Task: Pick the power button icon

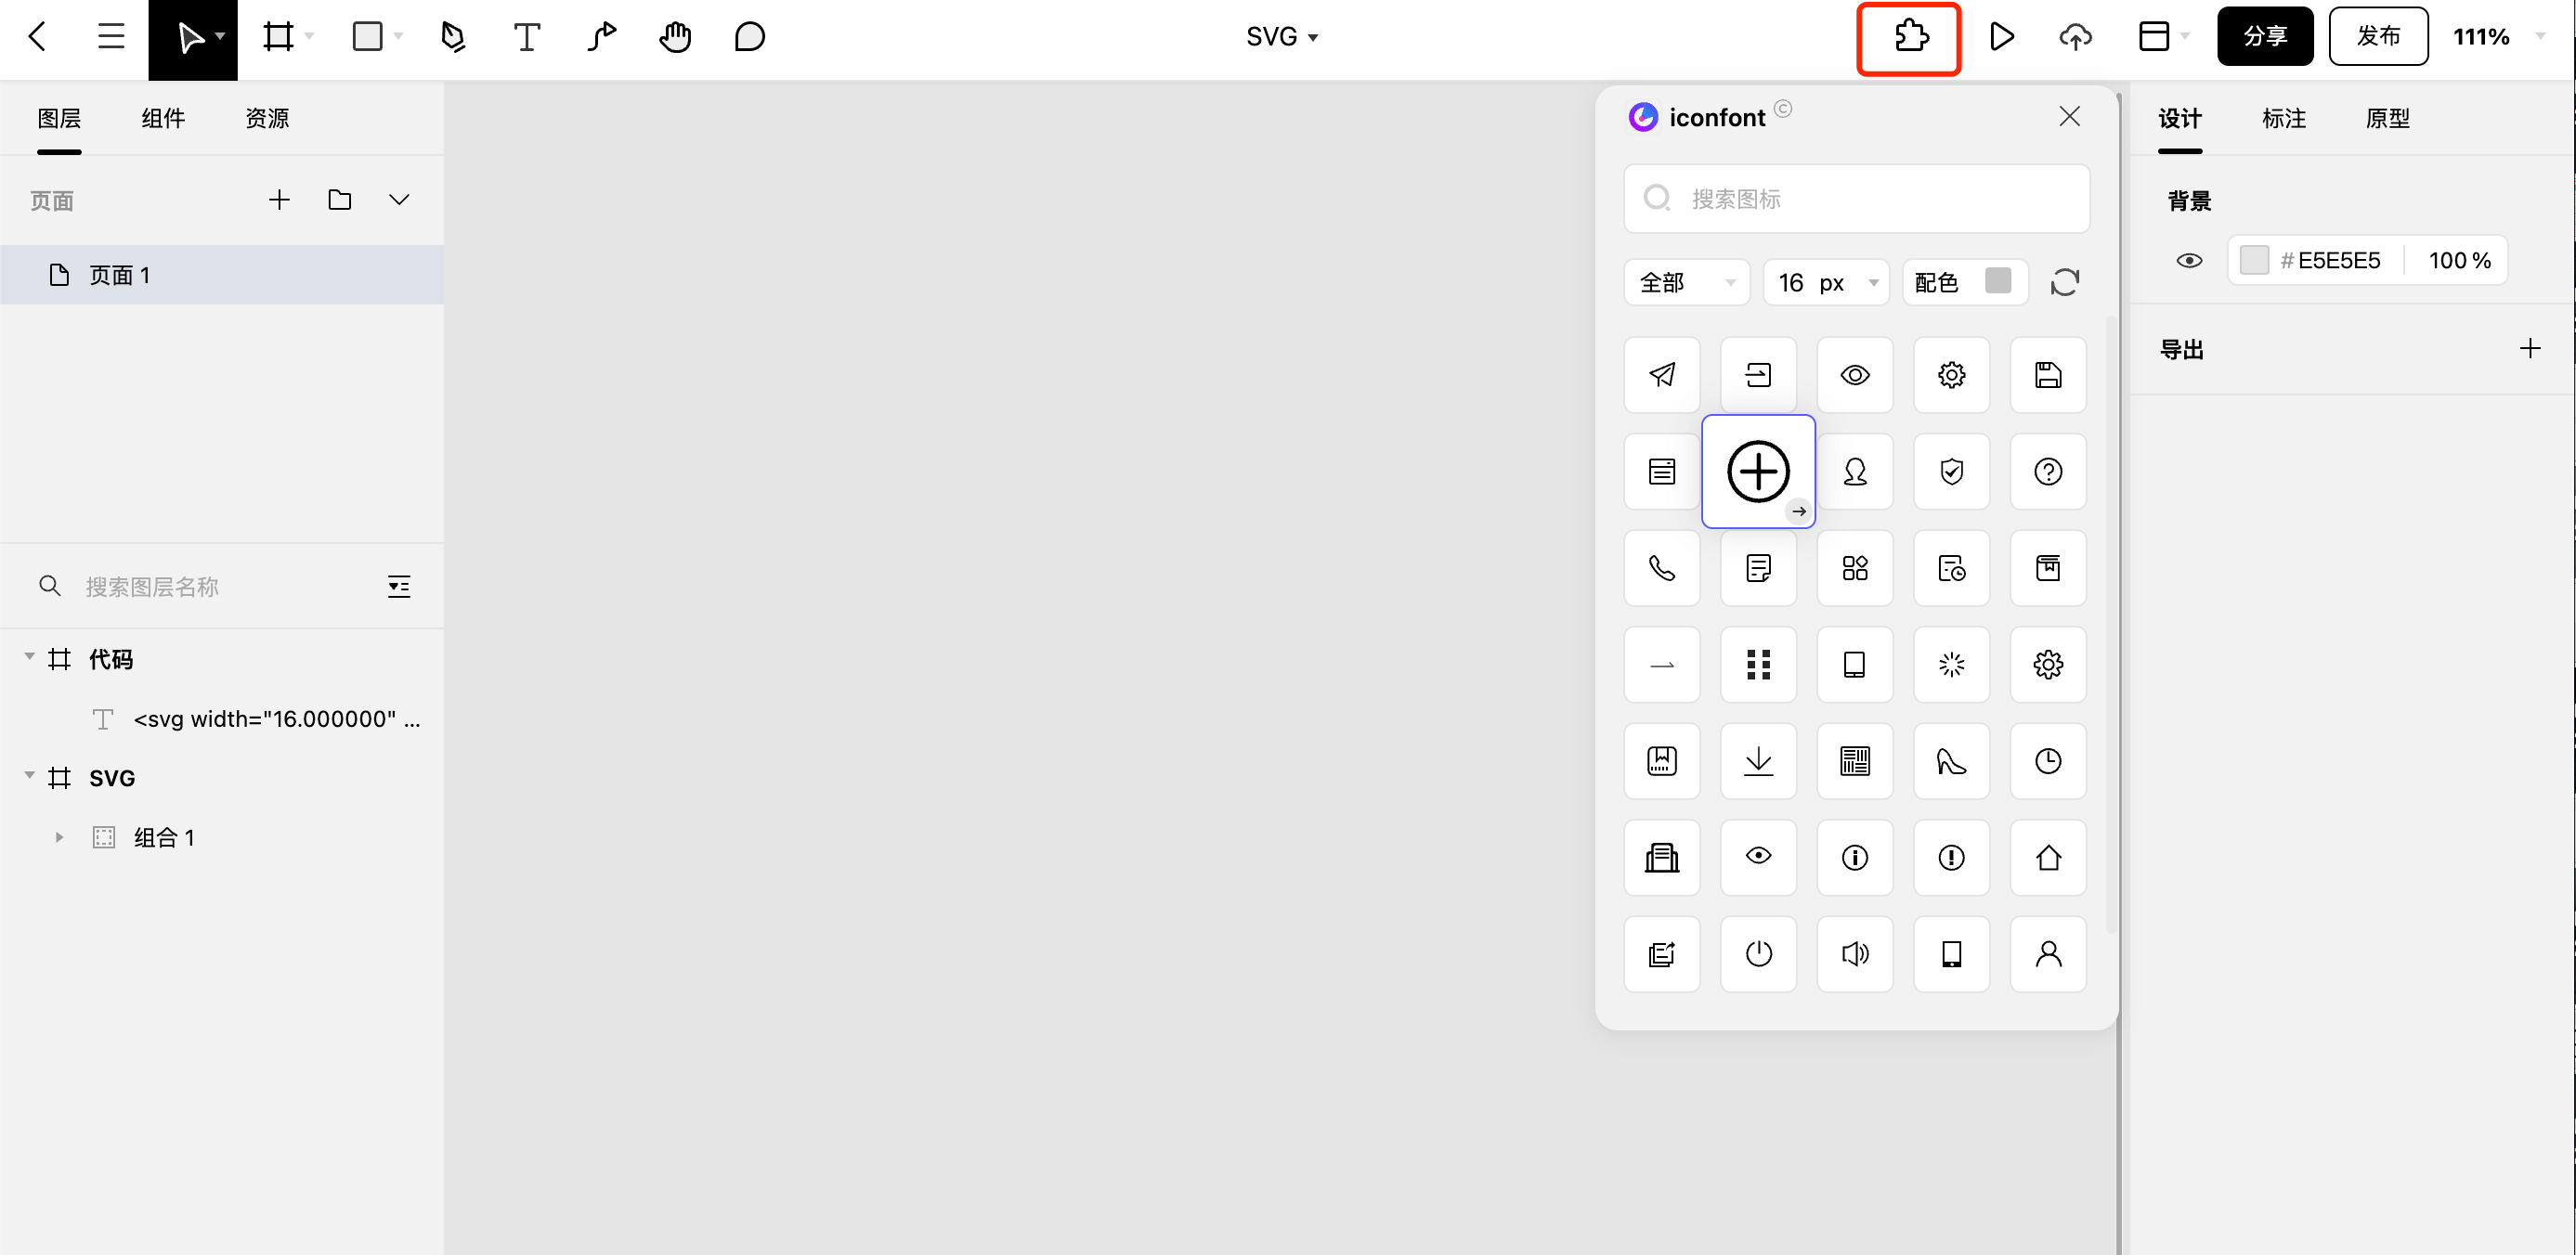Action: (x=1758, y=954)
